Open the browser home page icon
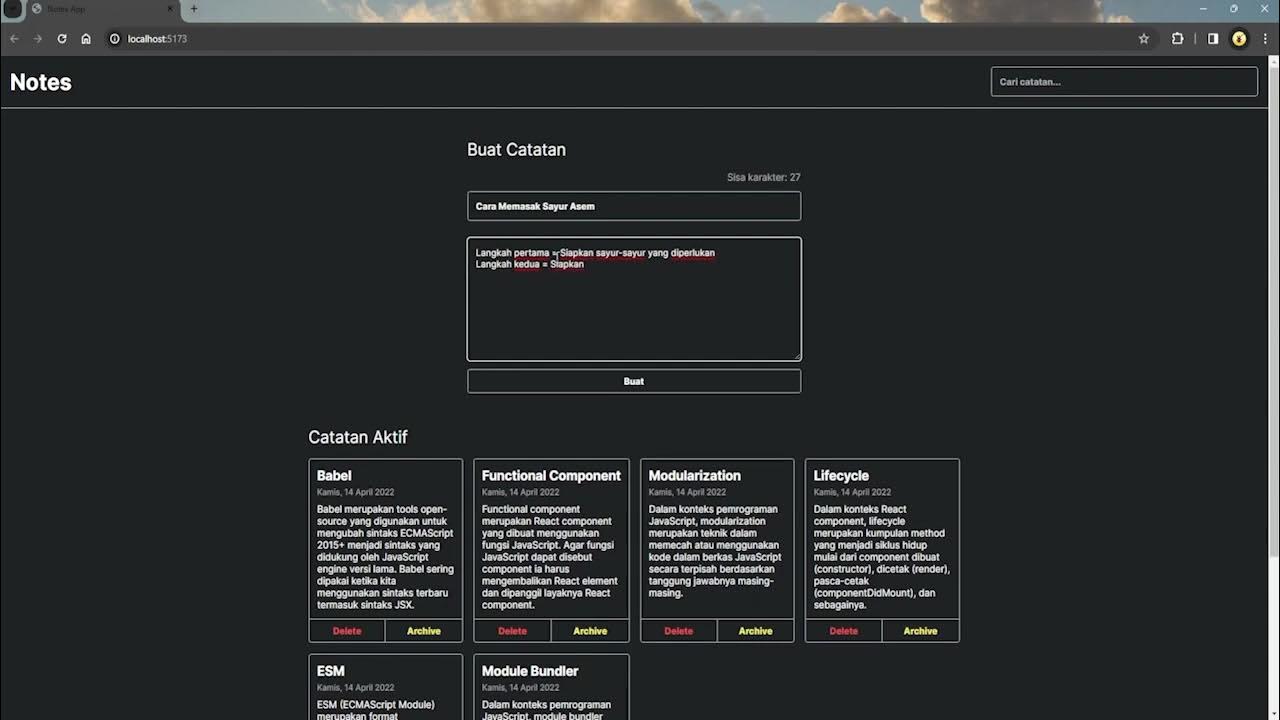The height and width of the screenshot is (720, 1280). coord(86,39)
